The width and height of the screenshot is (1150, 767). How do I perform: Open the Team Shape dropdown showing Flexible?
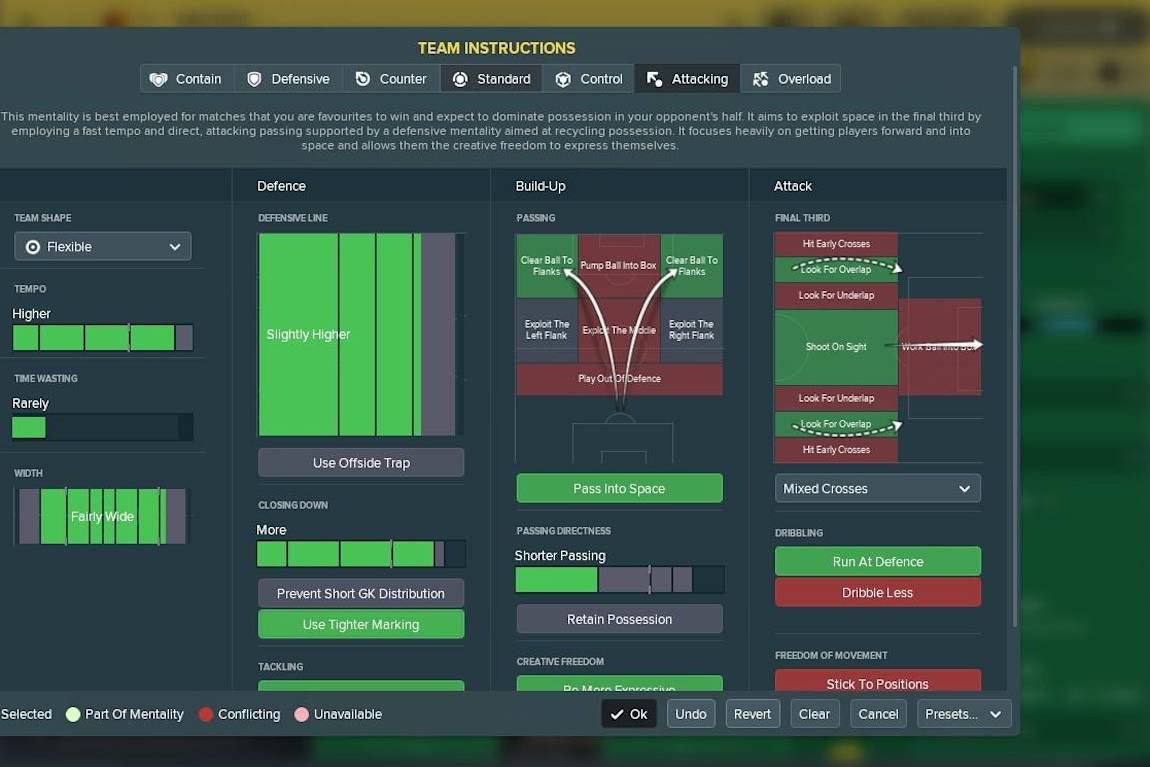coord(103,247)
